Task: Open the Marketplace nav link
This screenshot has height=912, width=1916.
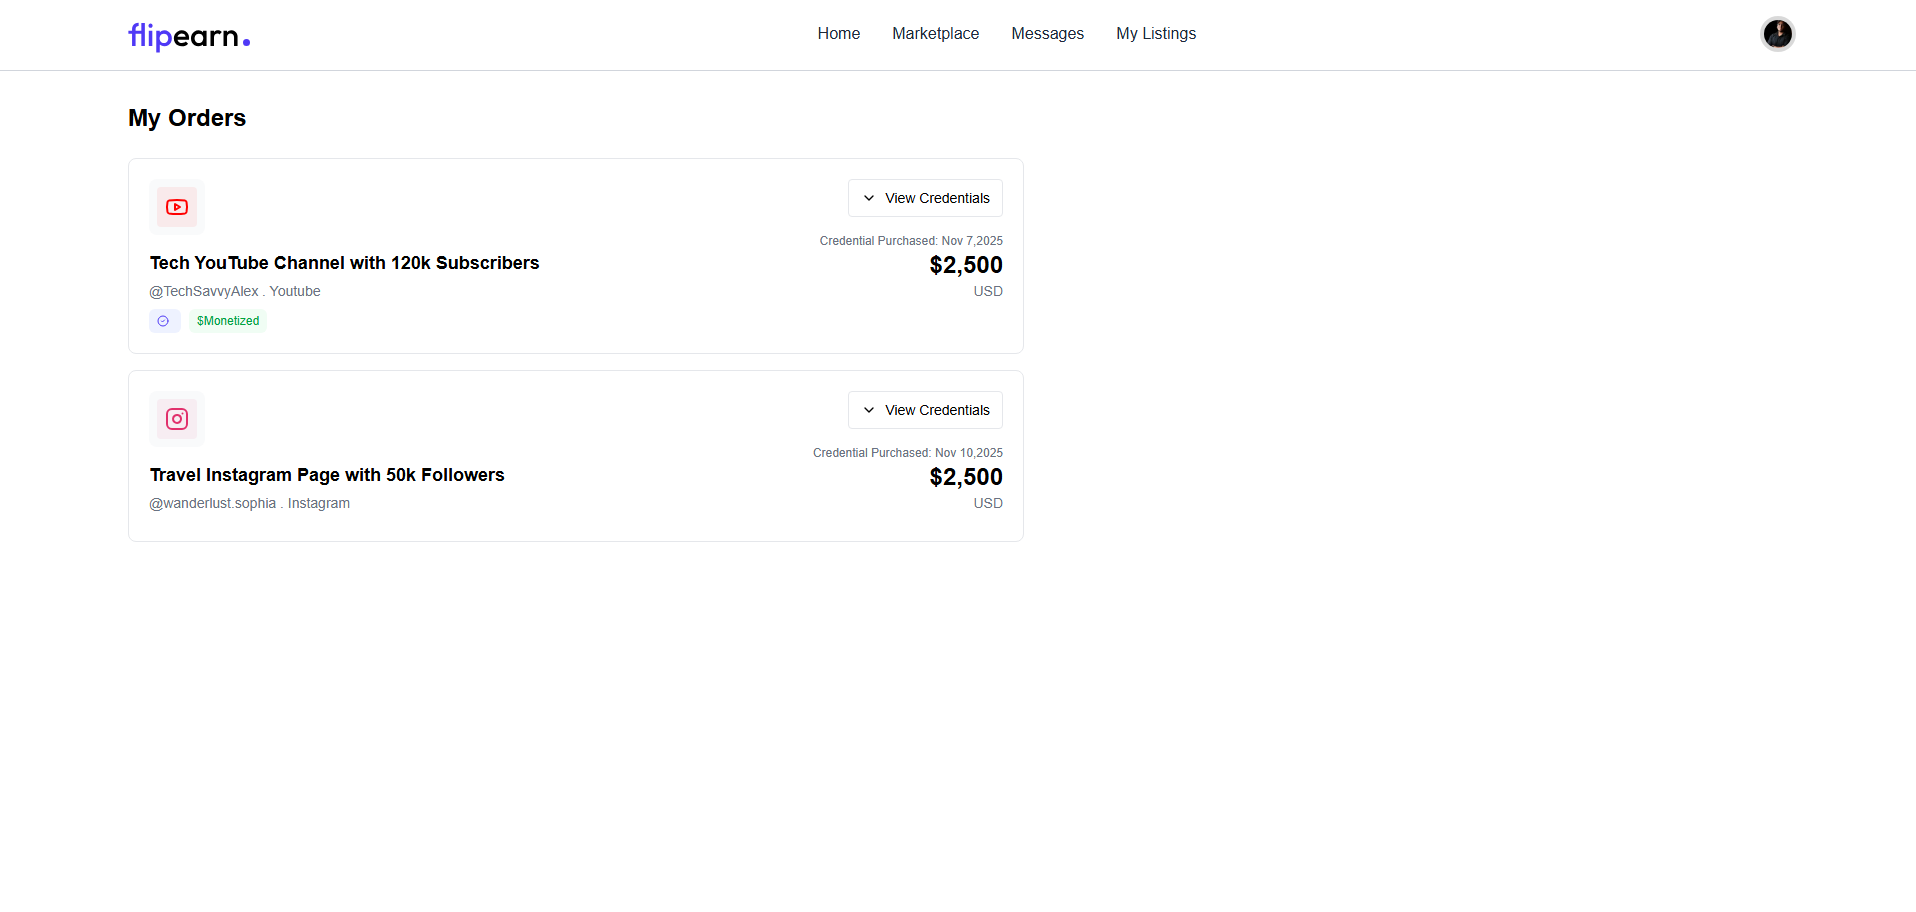Action: (935, 34)
